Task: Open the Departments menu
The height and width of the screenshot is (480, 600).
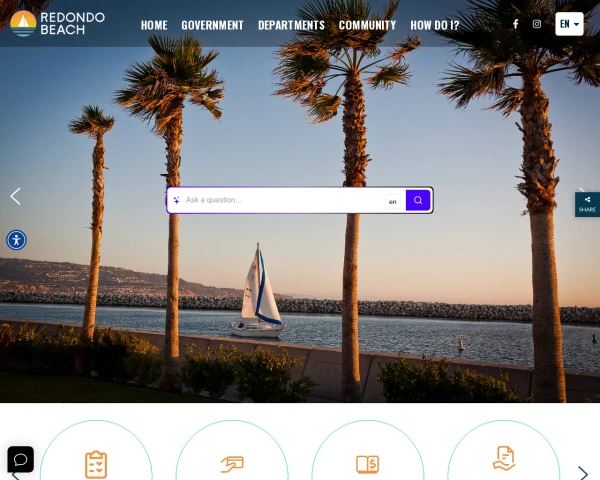Action: coord(291,25)
